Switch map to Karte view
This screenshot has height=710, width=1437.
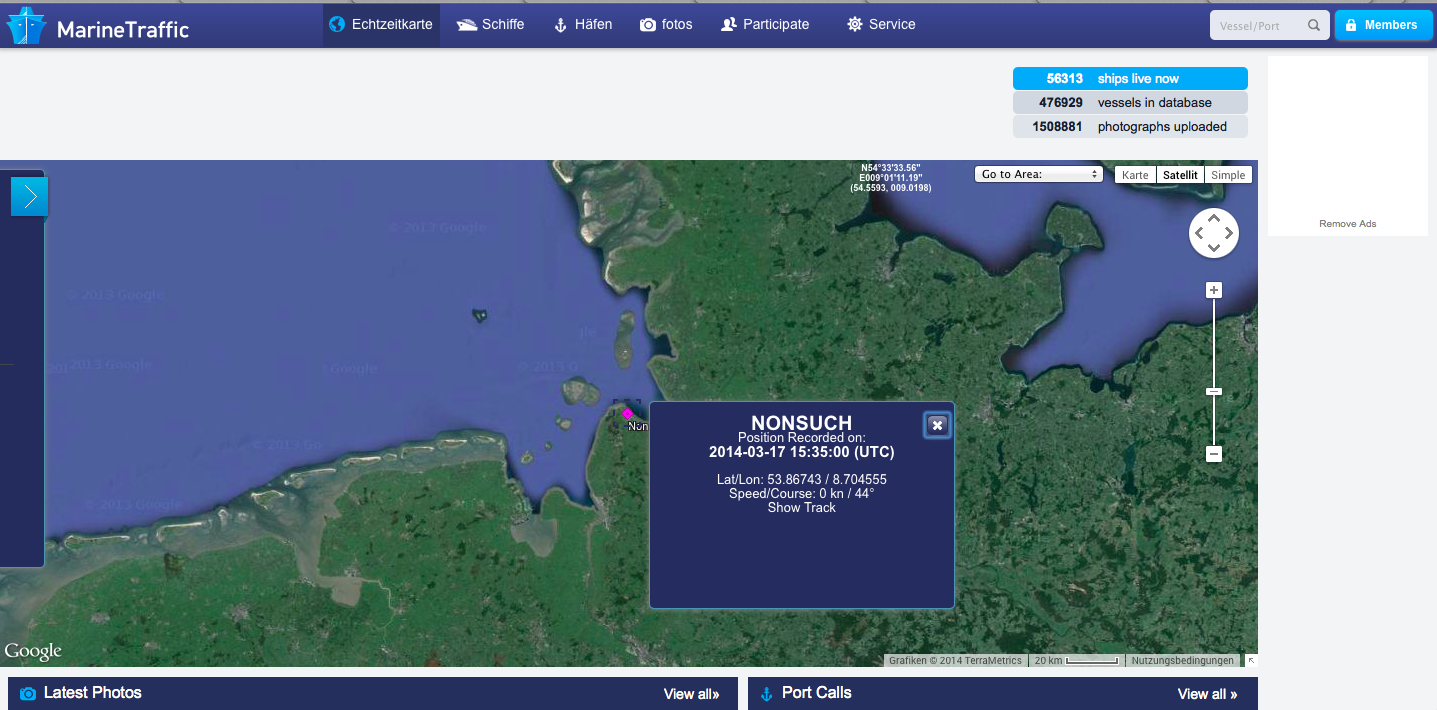[1135, 175]
